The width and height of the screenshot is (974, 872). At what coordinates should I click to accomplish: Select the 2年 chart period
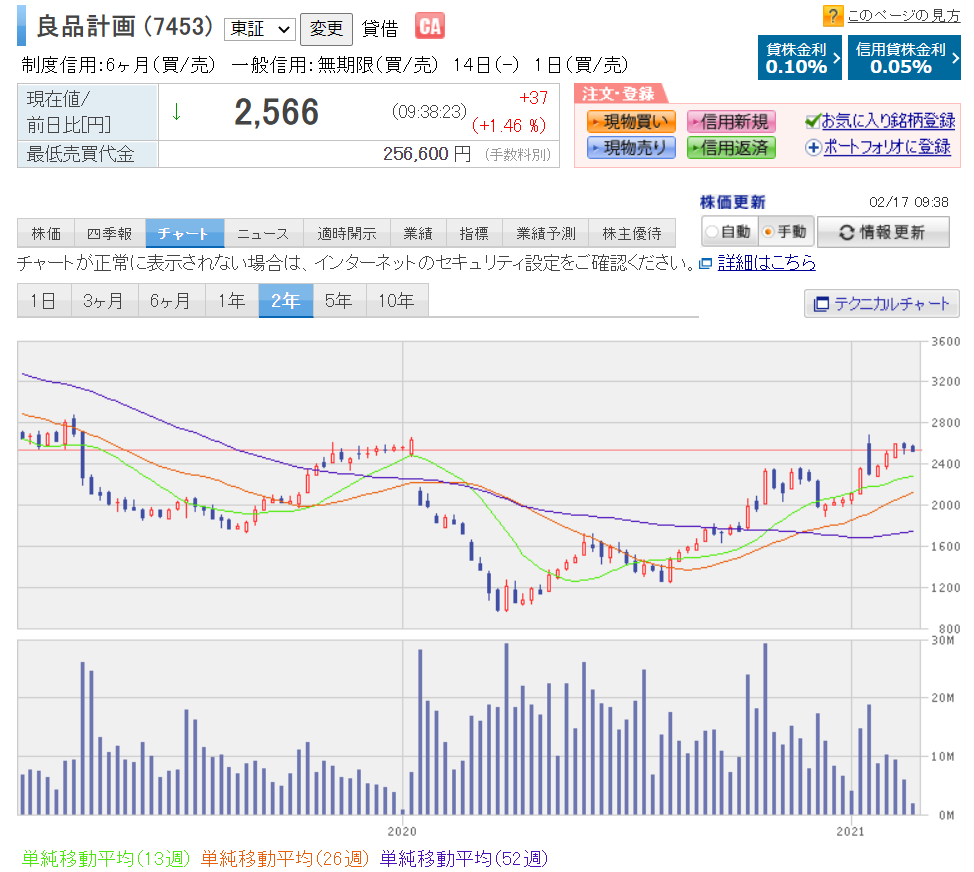point(286,301)
